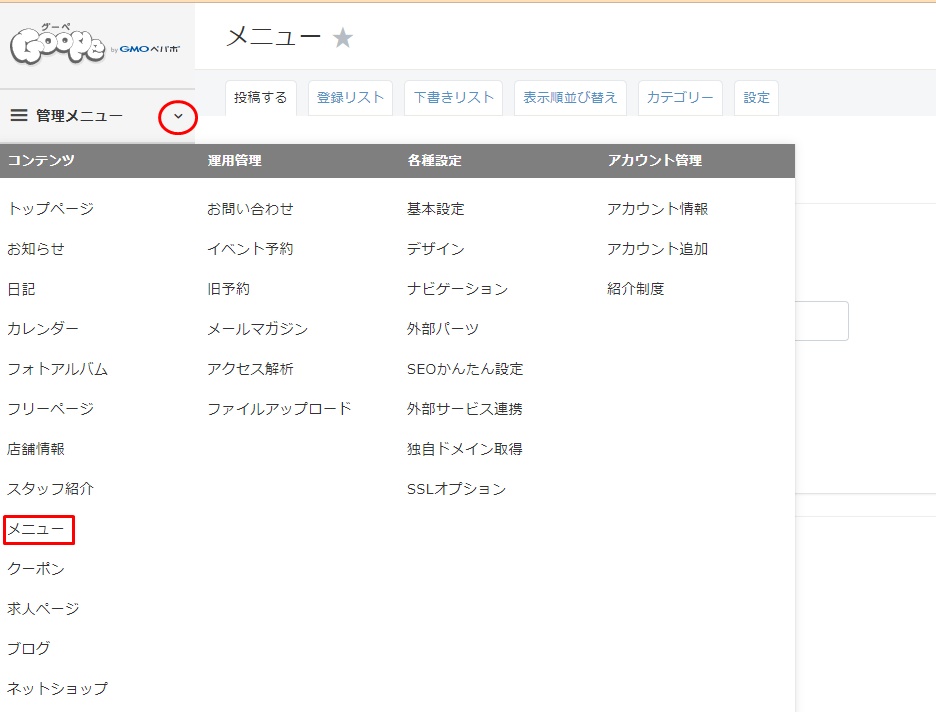Click the 運用管理 column header
Screen dimensions: 936x712
[x=235, y=160]
